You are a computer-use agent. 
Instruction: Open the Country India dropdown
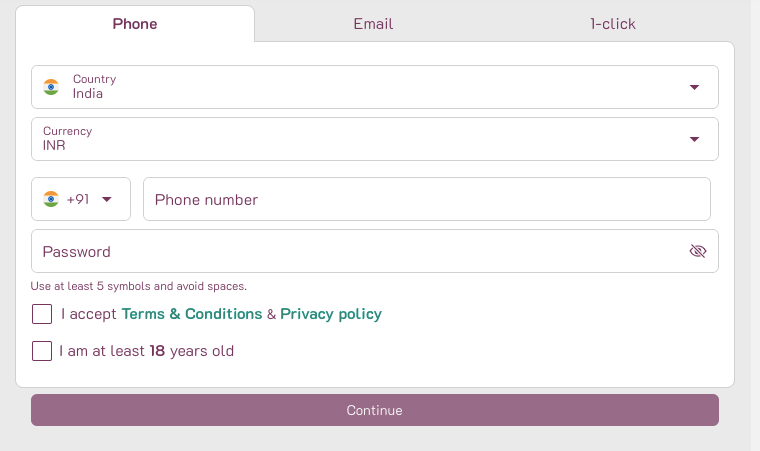pos(375,87)
